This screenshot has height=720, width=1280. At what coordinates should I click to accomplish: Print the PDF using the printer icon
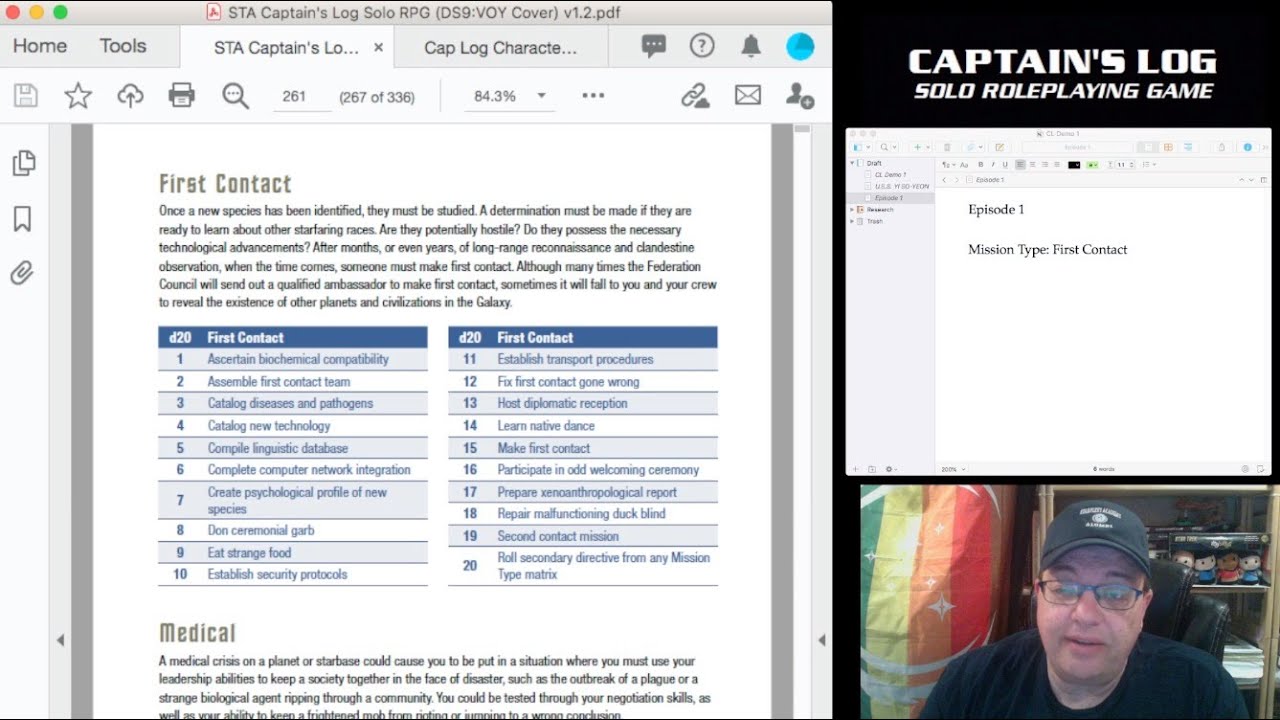click(x=182, y=96)
